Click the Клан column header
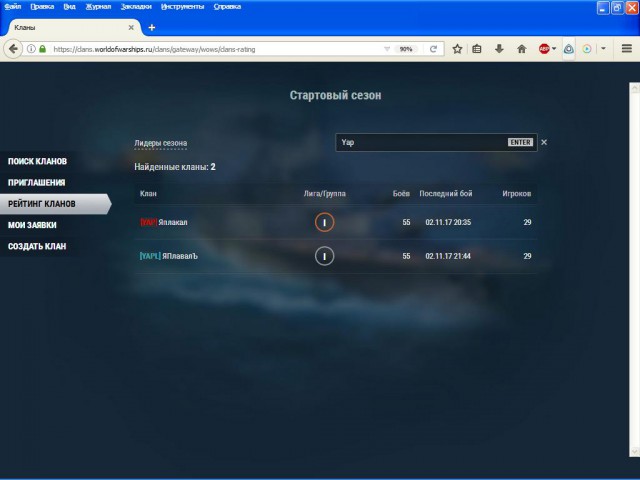The width and height of the screenshot is (640, 480). coord(148,193)
